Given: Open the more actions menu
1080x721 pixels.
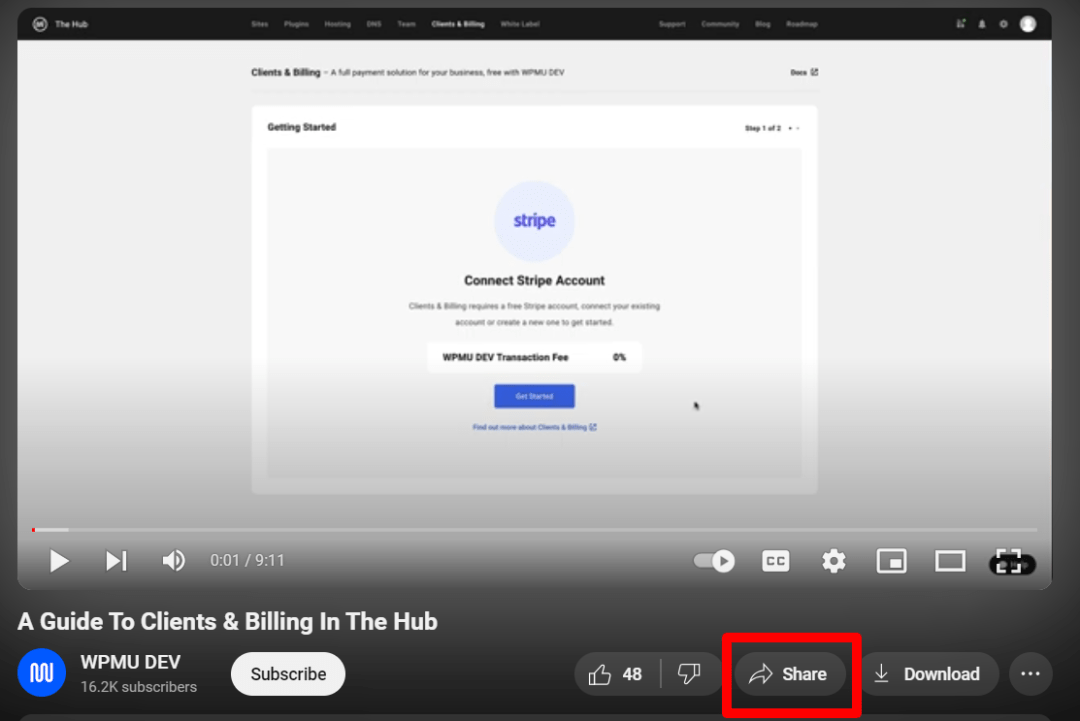Looking at the screenshot, I should pos(1030,674).
